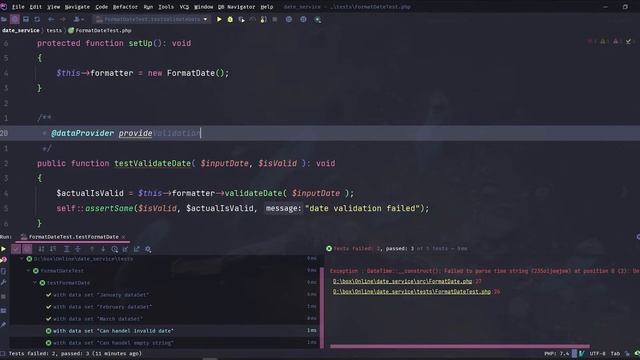This screenshot has height=360, width=640.
Task: Click the wrench icon in Run sidebar
Action: [x=3, y=282]
